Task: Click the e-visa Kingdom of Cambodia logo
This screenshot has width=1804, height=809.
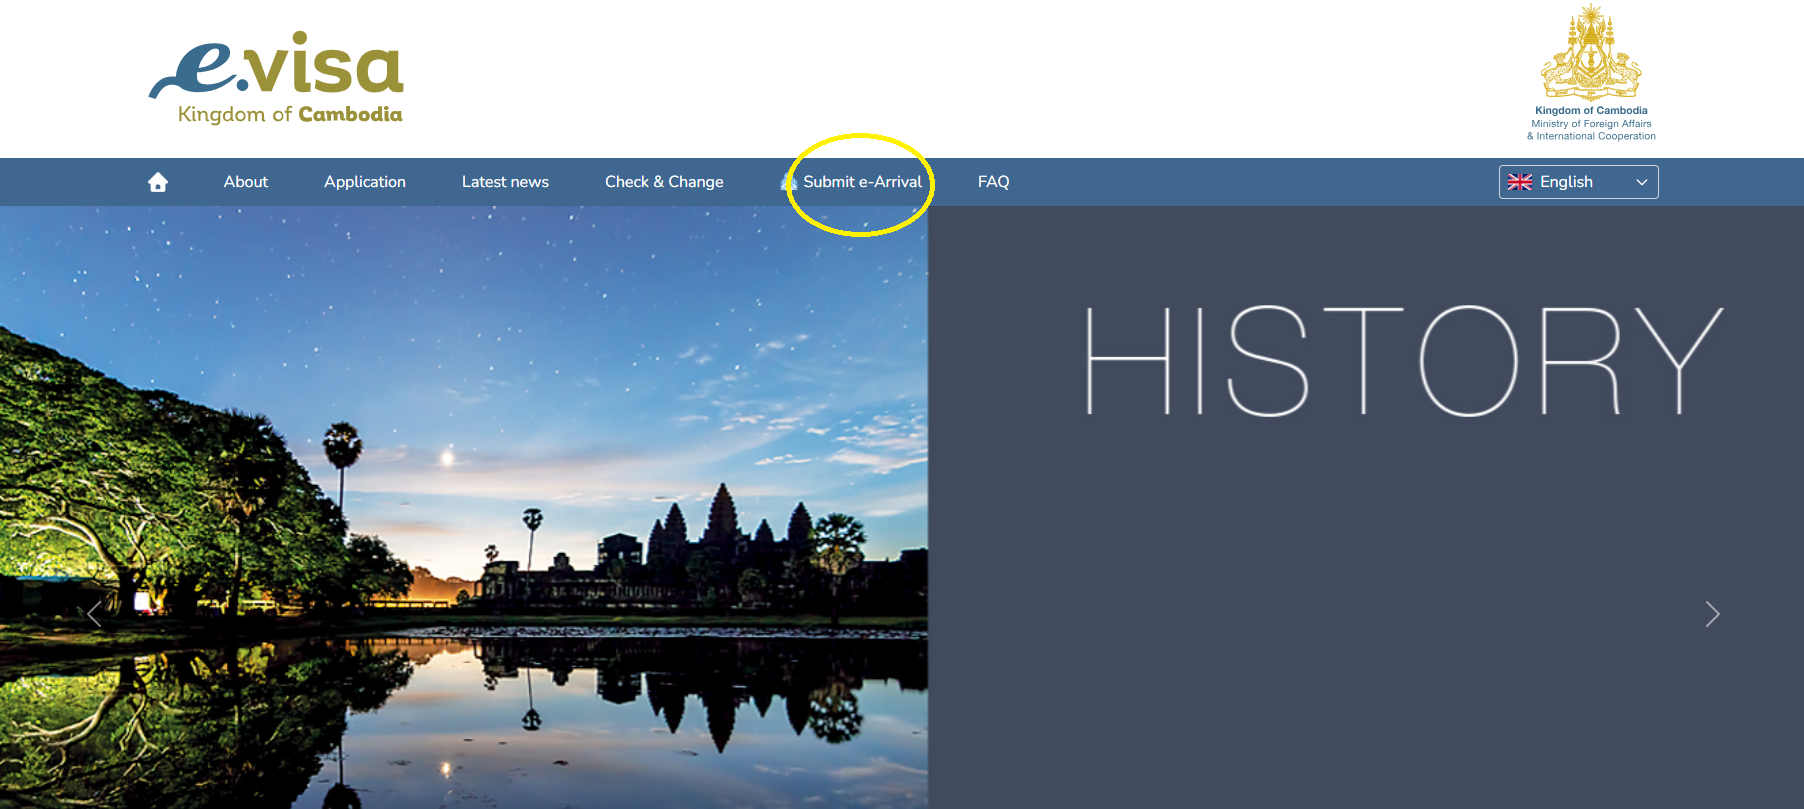Action: 277,78
